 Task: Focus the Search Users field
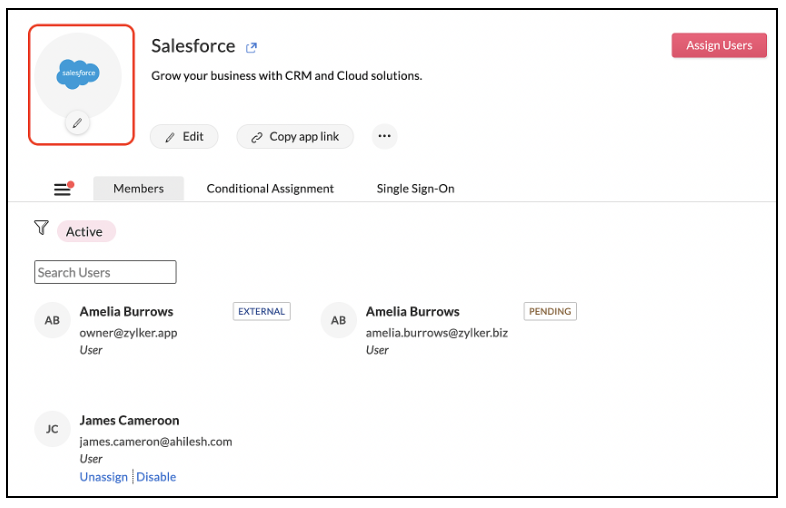pyautogui.click(x=105, y=272)
